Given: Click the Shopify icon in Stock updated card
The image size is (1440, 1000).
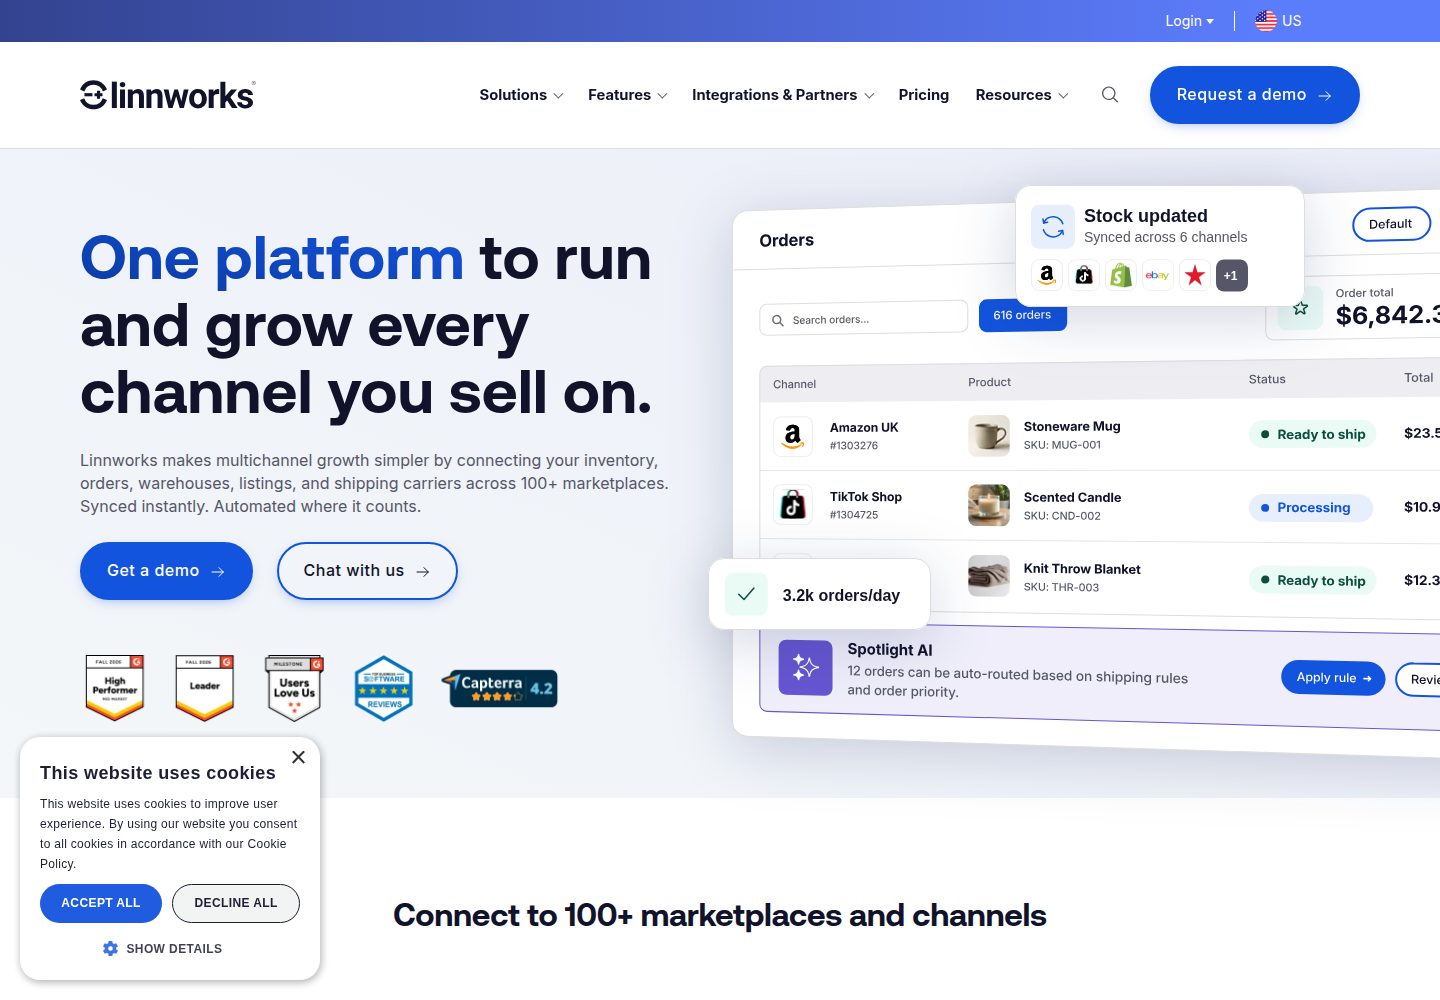Looking at the screenshot, I should [1121, 275].
